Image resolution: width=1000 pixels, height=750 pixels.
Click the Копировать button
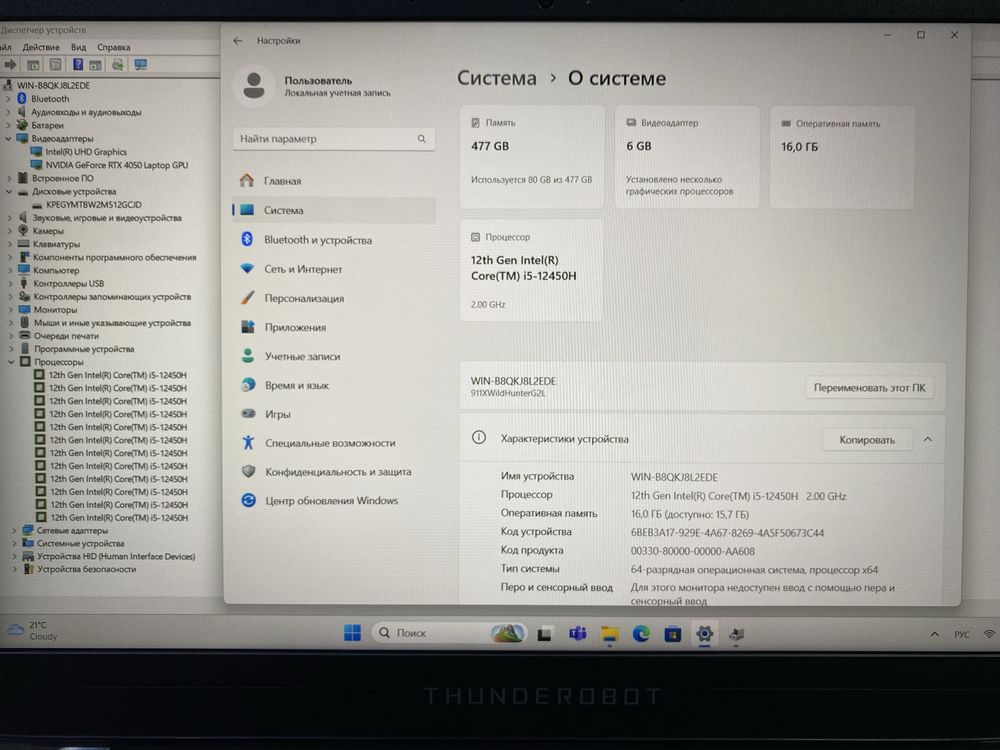coord(867,440)
